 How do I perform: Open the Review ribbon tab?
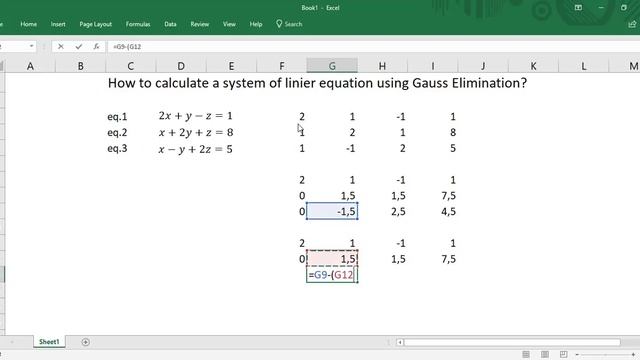tap(200, 24)
